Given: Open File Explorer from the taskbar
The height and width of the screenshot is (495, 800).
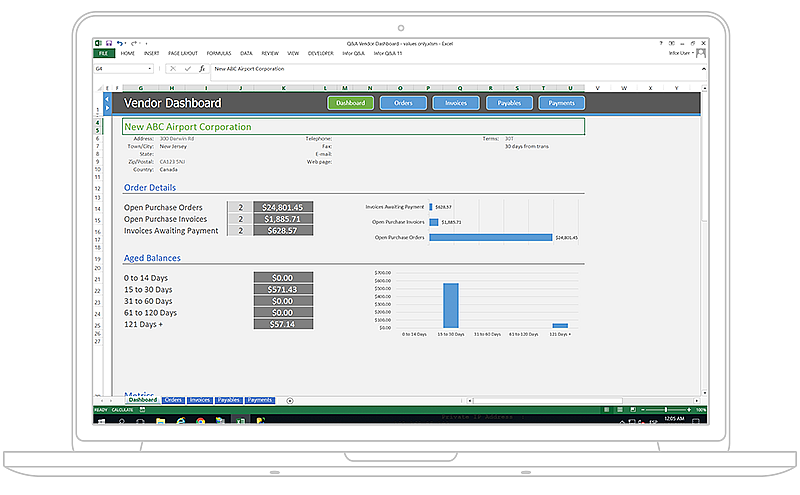Looking at the screenshot, I should (x=162, y=422).
